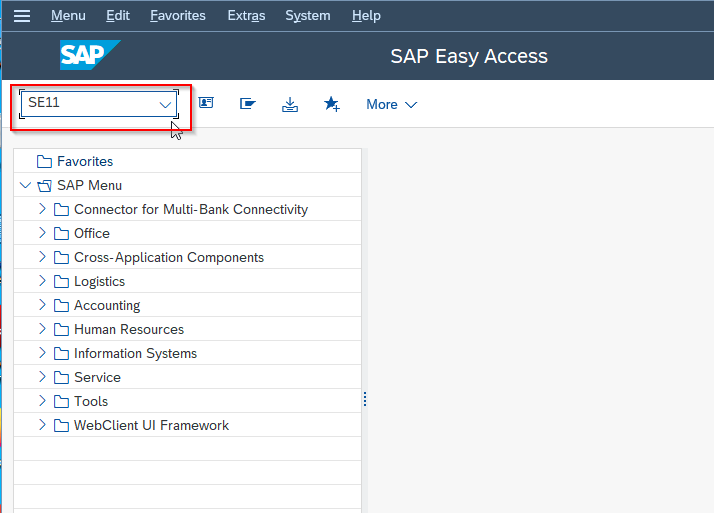Open the Extras menu
The height and width of the screenshot is (513, 714).
pos(246,15)
